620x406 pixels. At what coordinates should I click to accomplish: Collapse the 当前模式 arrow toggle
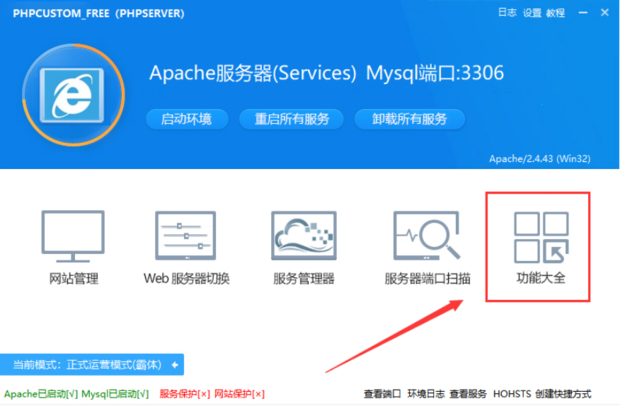pos(175,365)
